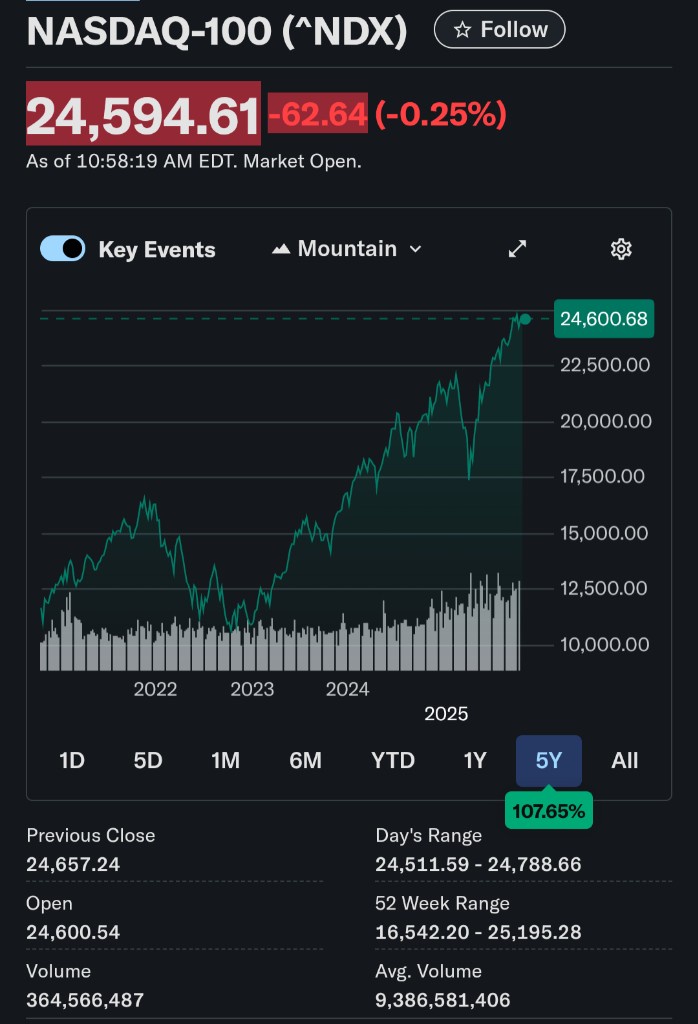Click the mountain icon beside Mountain

281,249
